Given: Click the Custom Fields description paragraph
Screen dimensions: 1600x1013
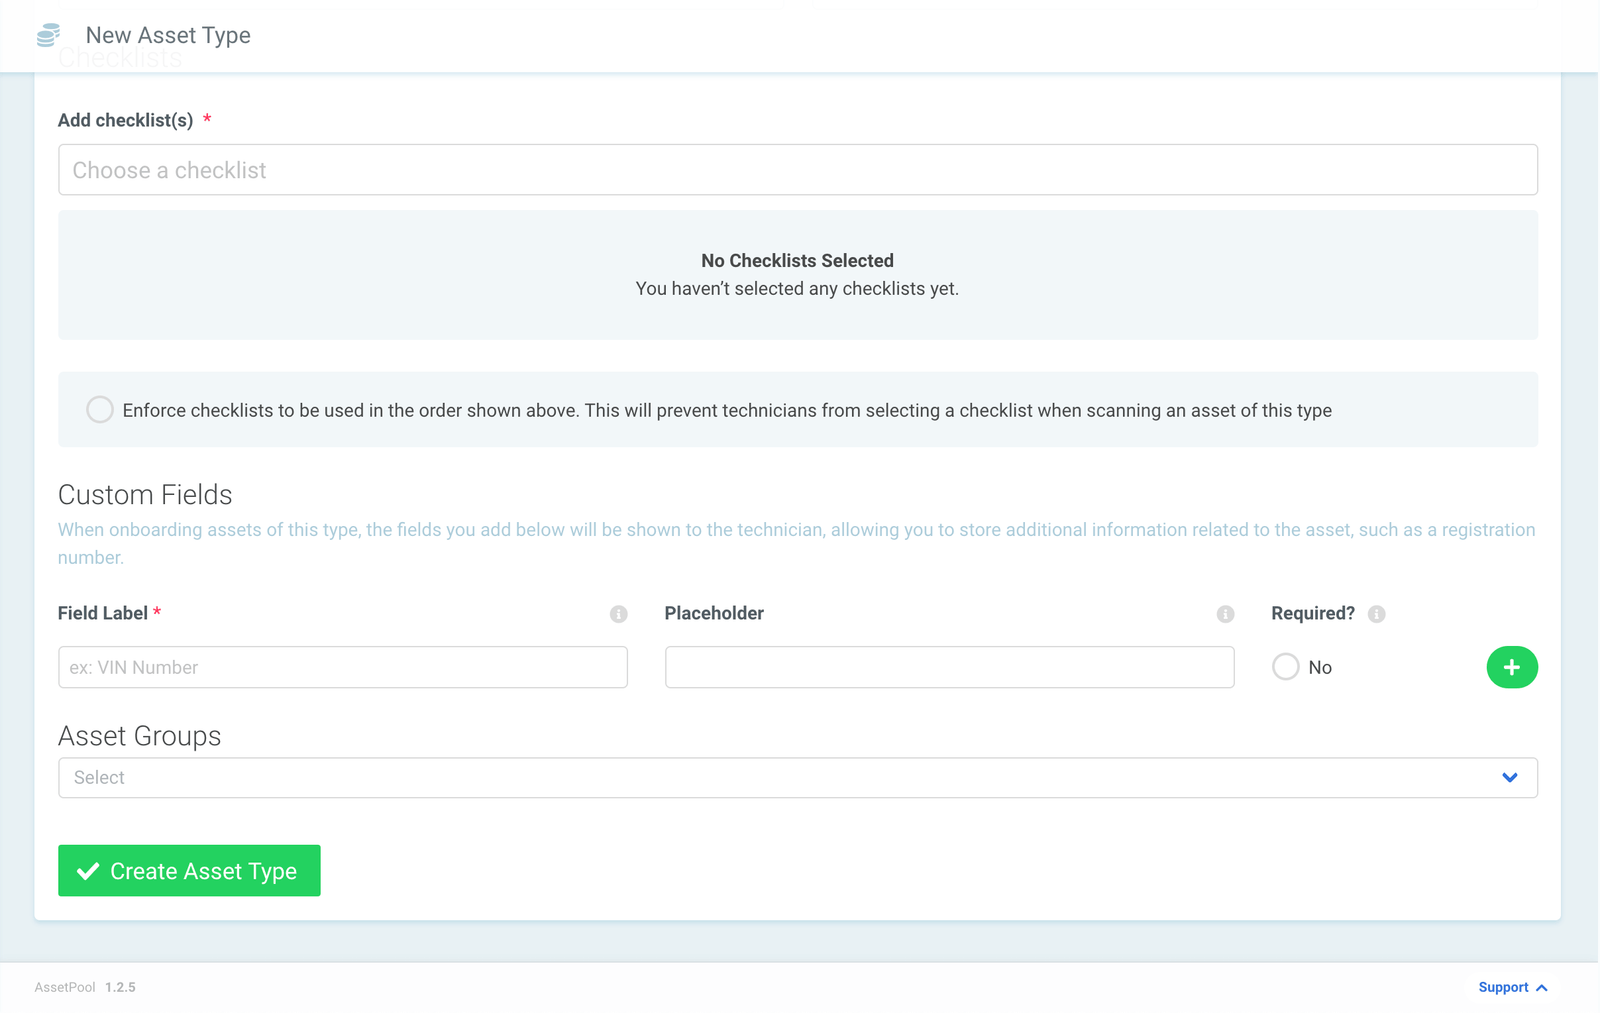Looking at the screenshot, I should coord(797,544).
